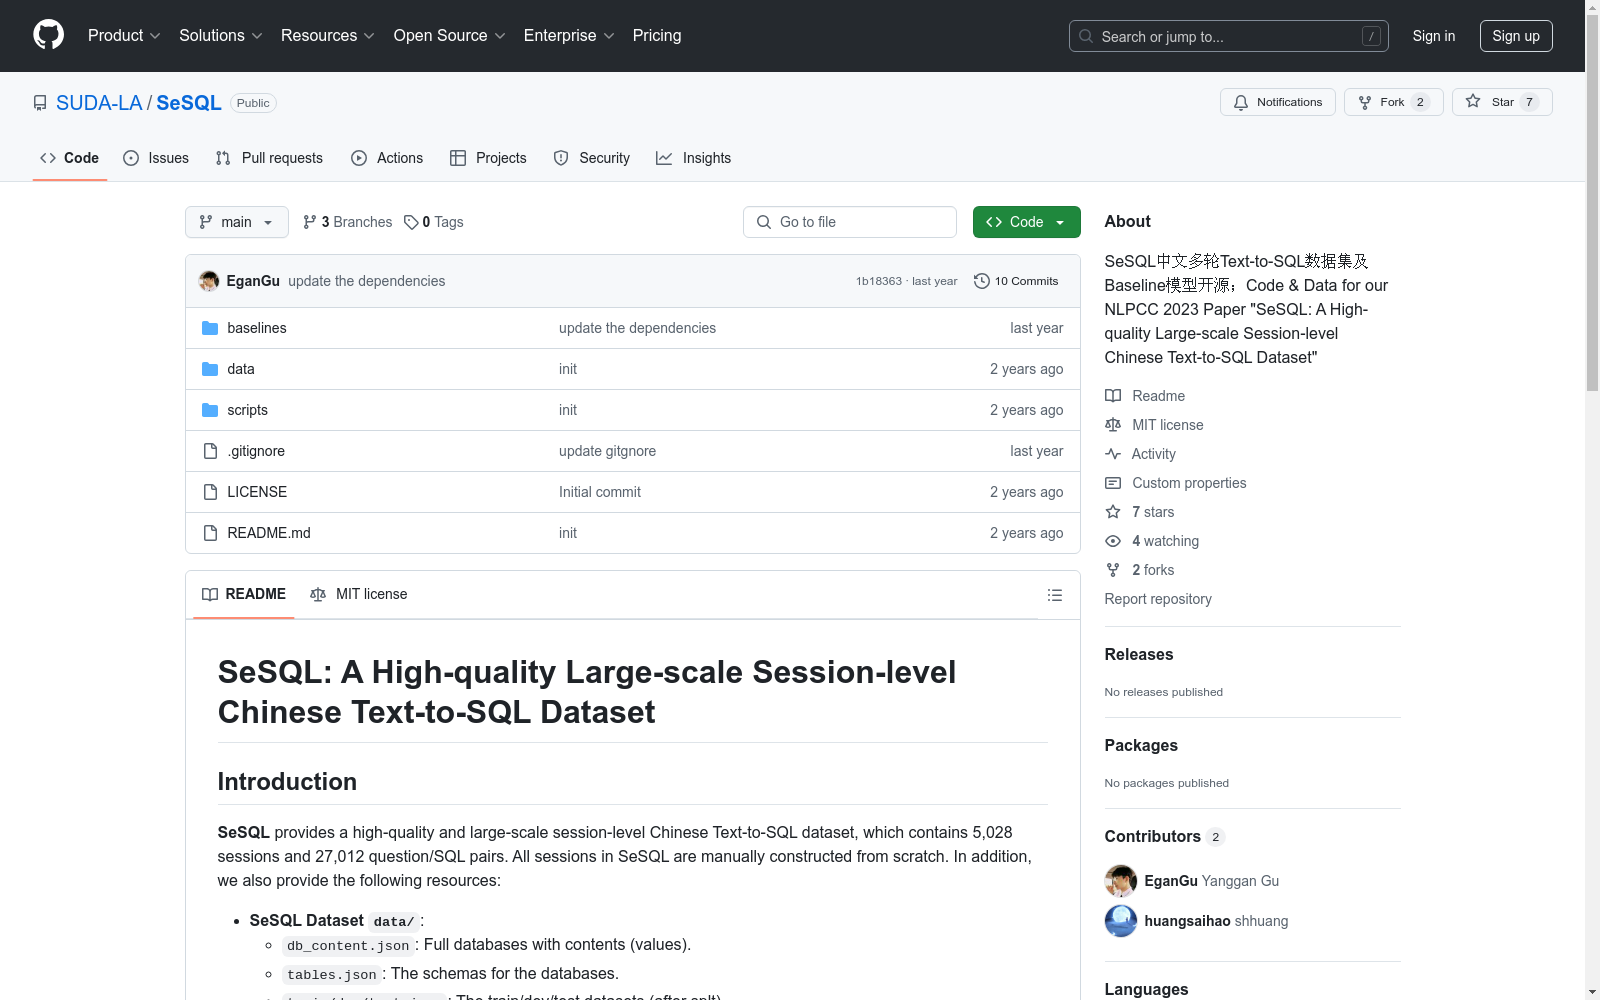The height and width of the screenshot is (1000, 1600).
Task: Expand the Solutions menu
Action: [221, 35]
